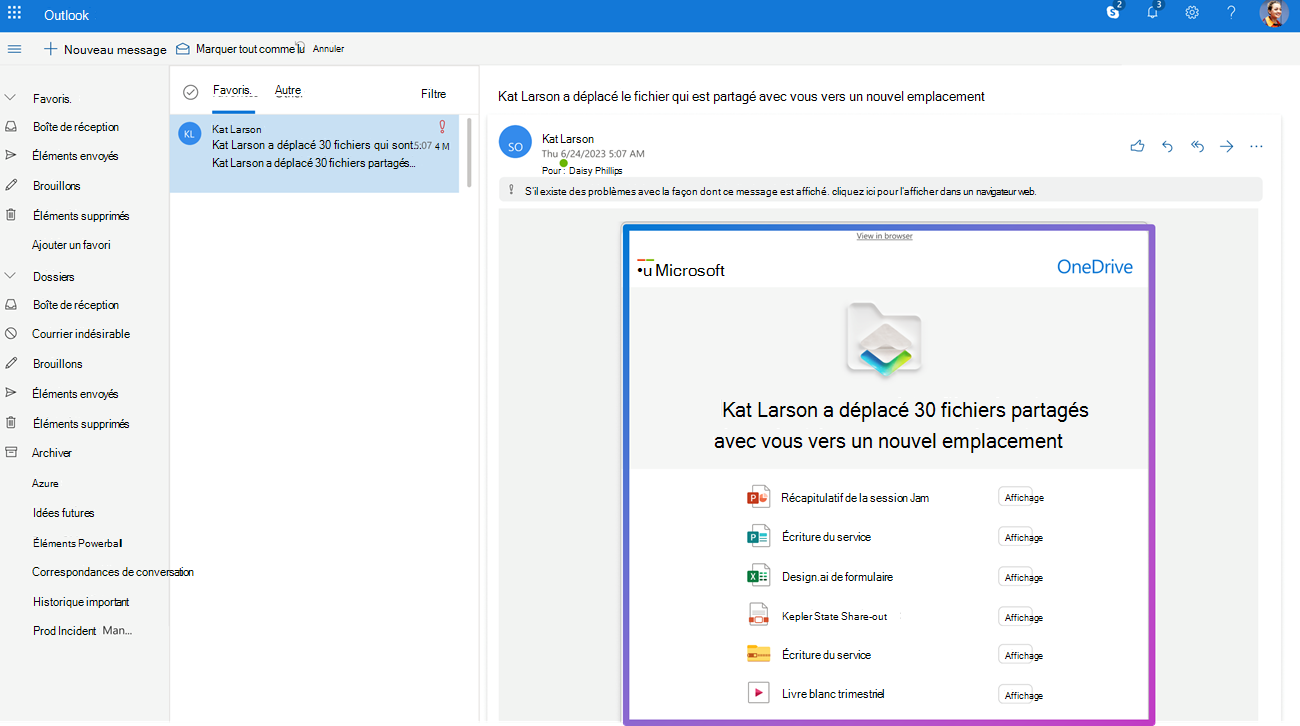This screenshot has width=1300, height=726.
Task: Open the app launcher waffle icon
Action: (14, 13)
